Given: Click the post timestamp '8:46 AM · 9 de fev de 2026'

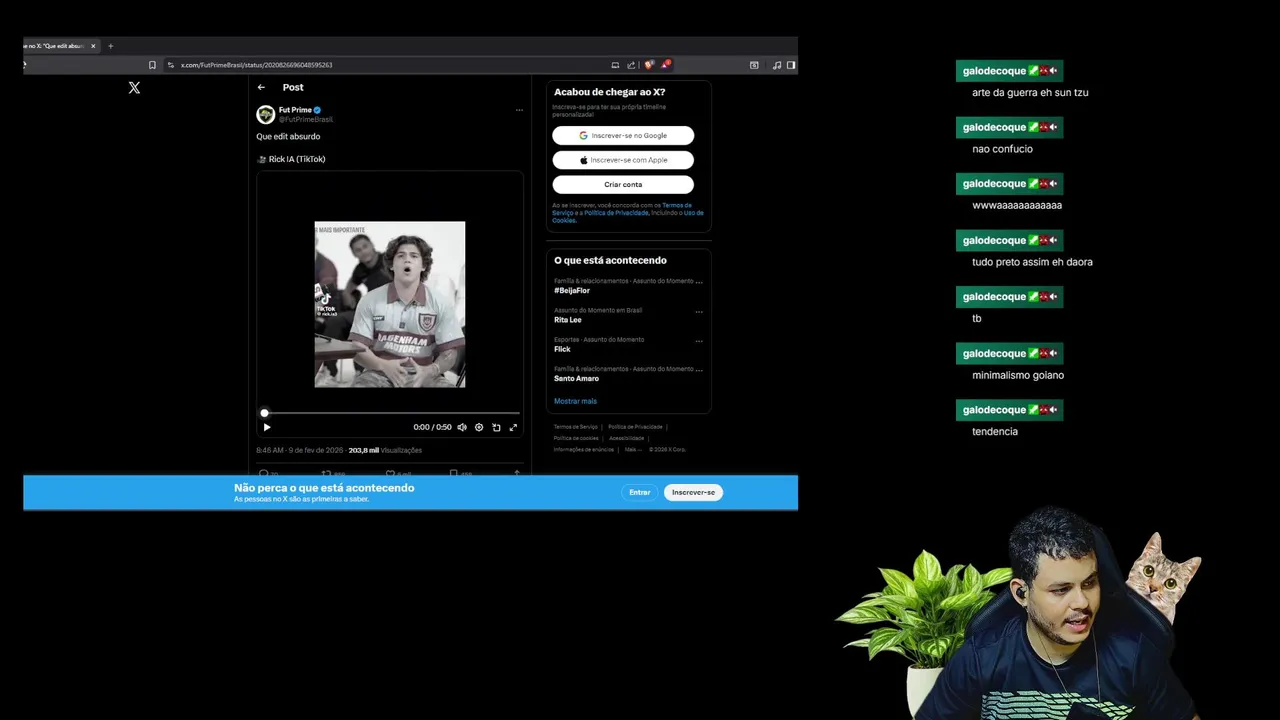Looking at the screenshot, I should (299, 450).
